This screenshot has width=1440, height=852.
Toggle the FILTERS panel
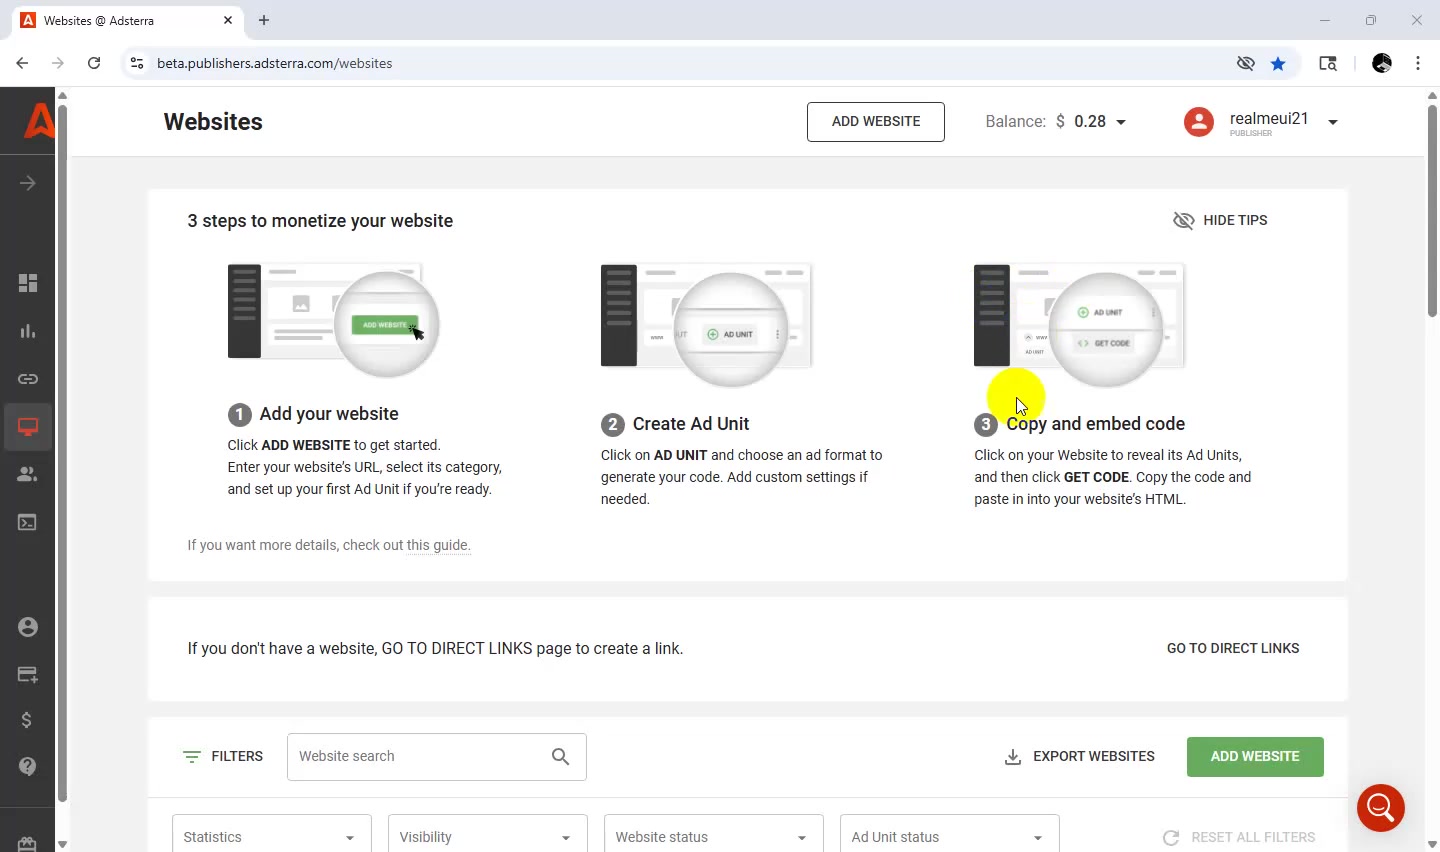pos(223,757)
